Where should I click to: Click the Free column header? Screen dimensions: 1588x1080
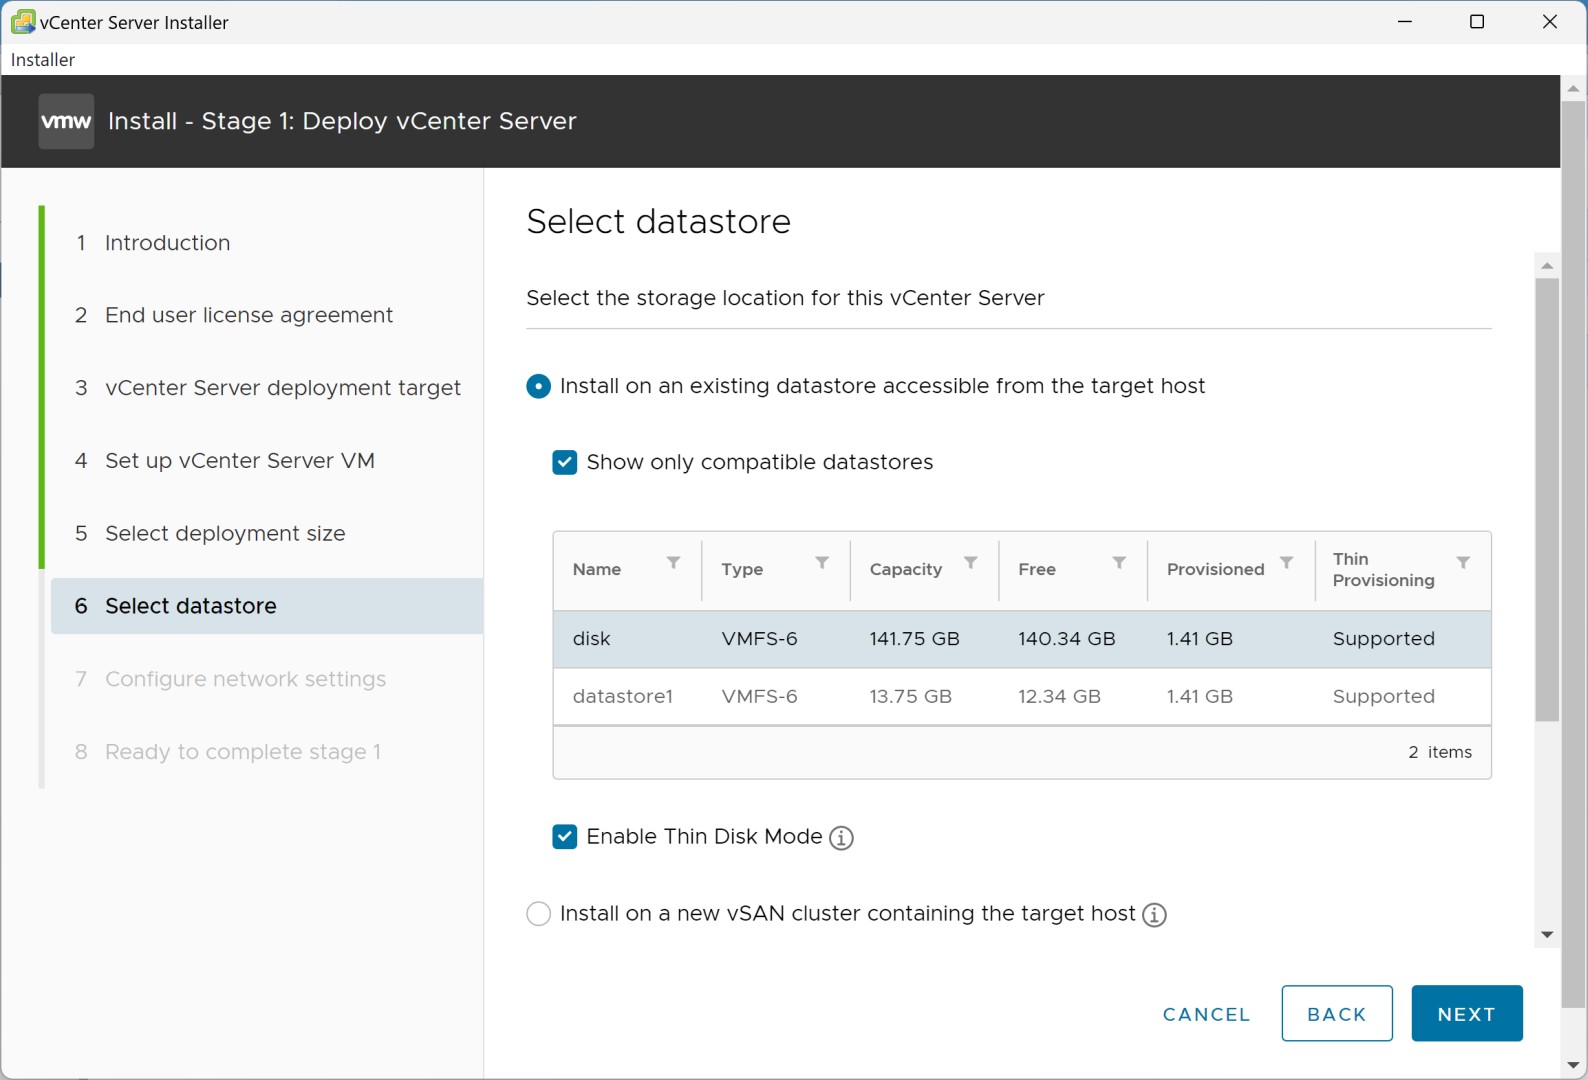click(x=1037, y=569)
